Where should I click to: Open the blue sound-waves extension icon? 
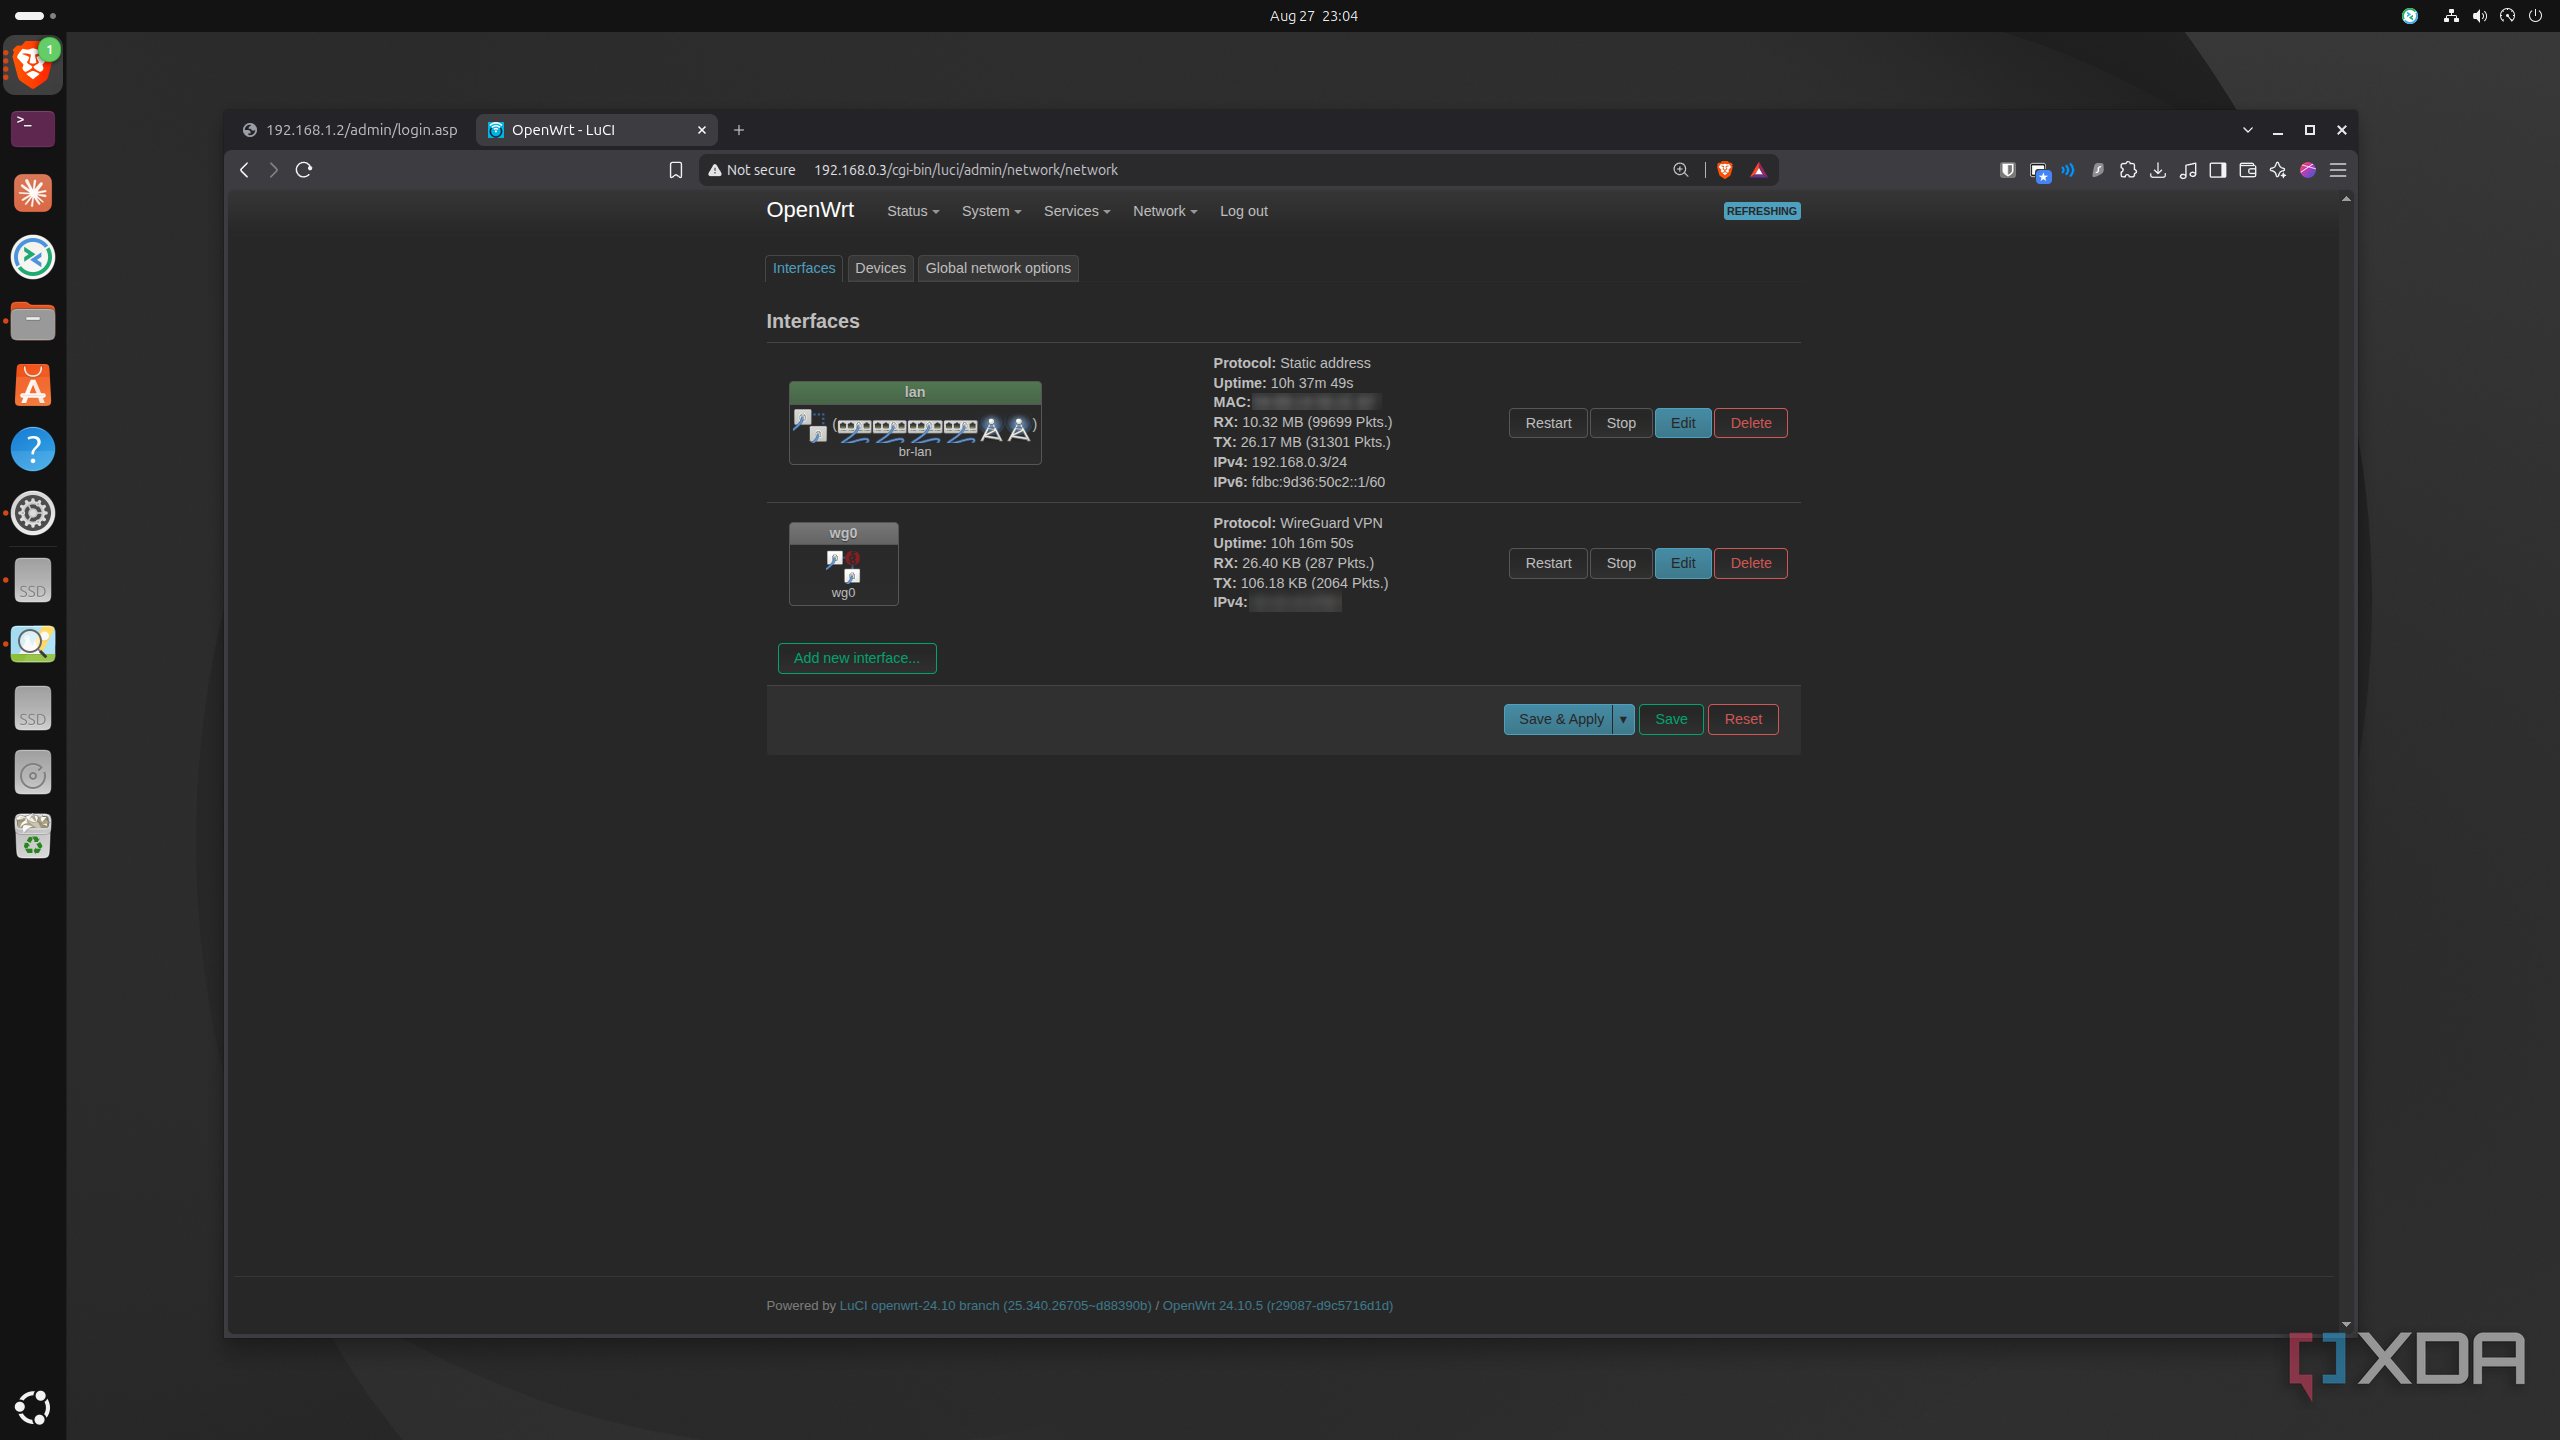2068,170
